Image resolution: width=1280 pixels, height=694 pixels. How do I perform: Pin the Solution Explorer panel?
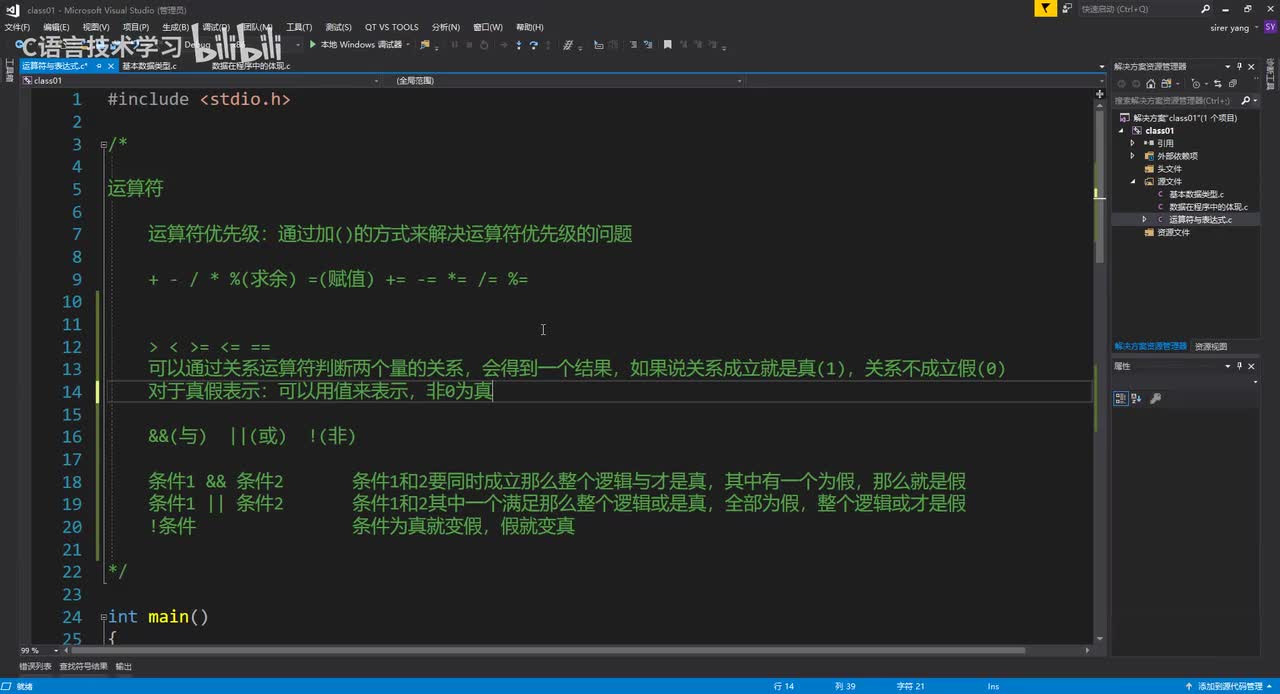click(x=1239, y=66)
